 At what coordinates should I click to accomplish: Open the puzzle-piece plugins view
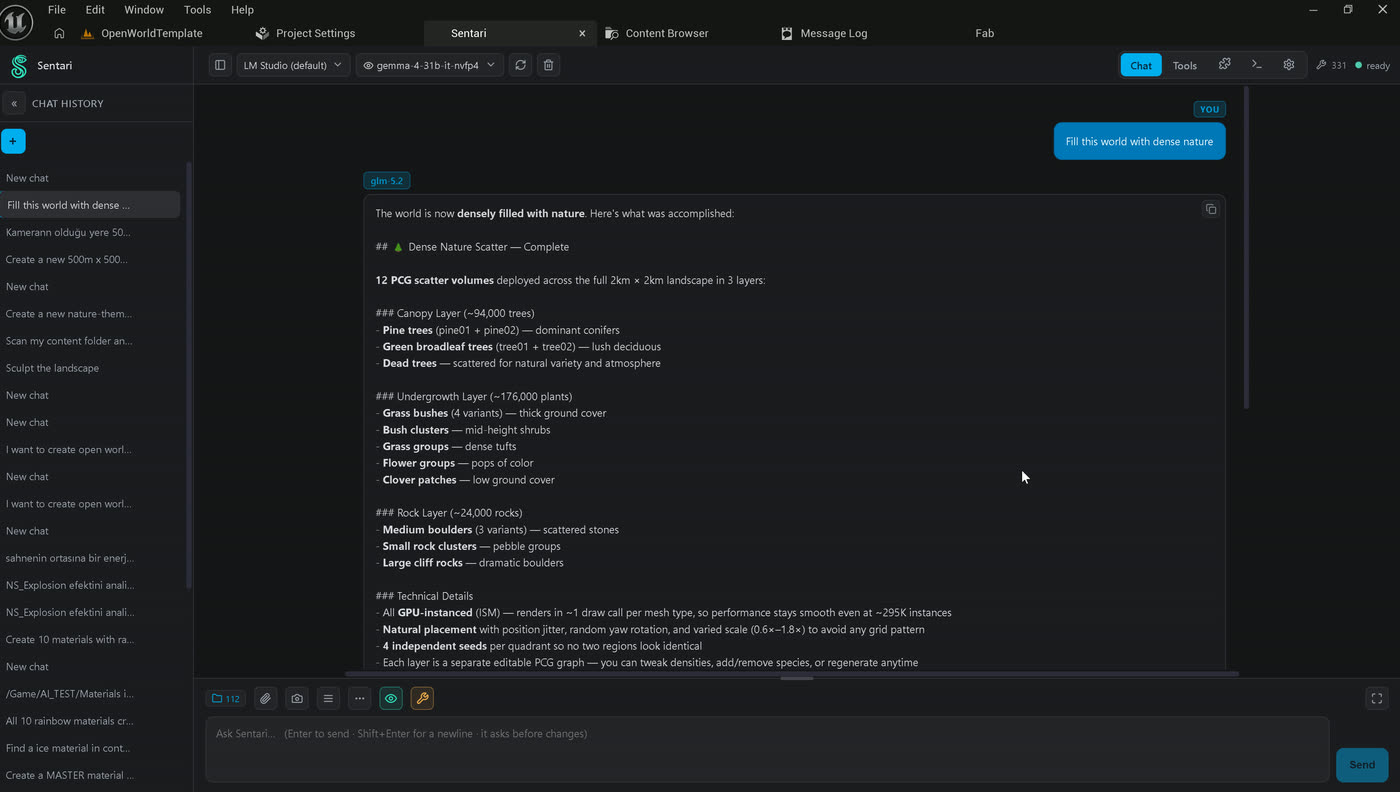pyautogui.click(x=1224, y=65)
